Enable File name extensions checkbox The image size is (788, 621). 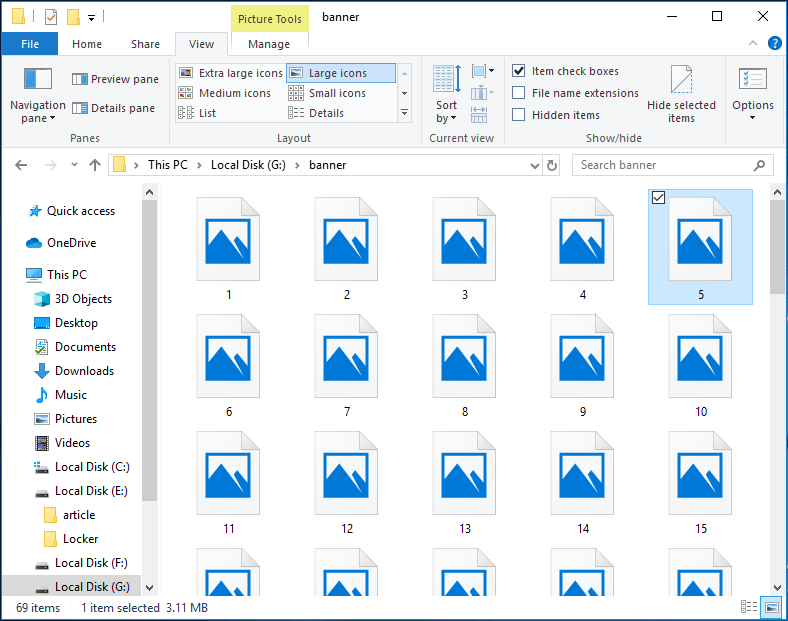pos(519,93)
